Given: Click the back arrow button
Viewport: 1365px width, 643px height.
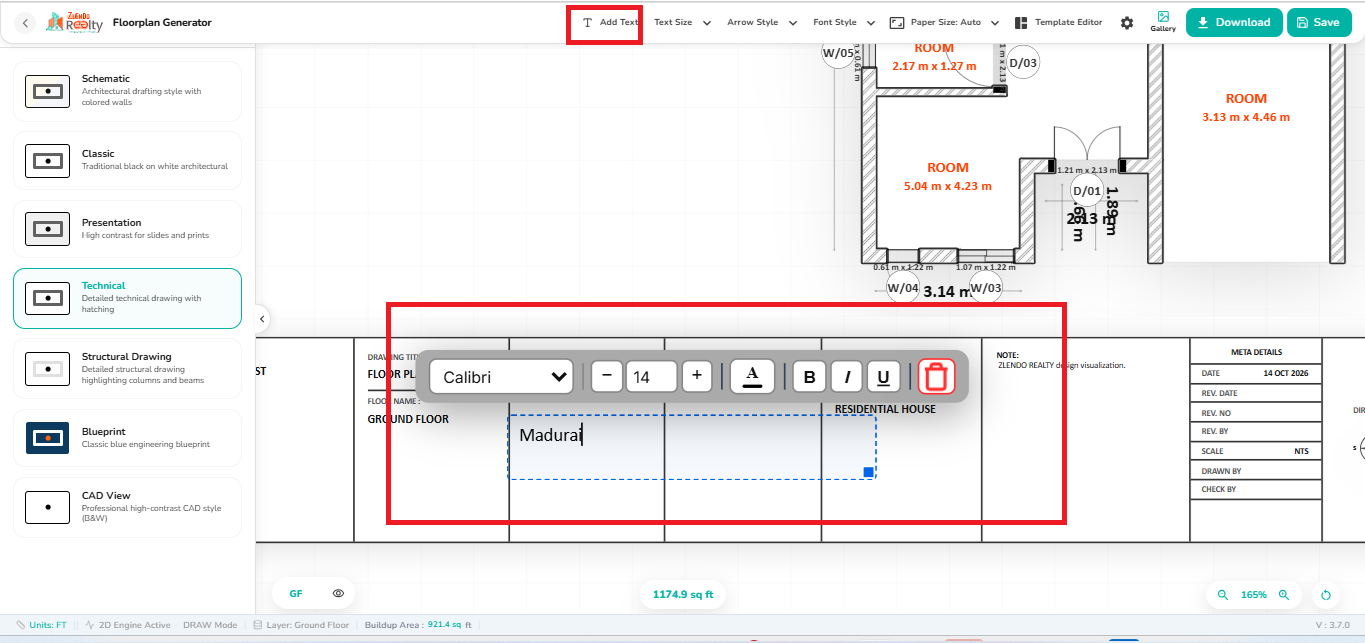Looking at the screenshot, I should (26, 22).
